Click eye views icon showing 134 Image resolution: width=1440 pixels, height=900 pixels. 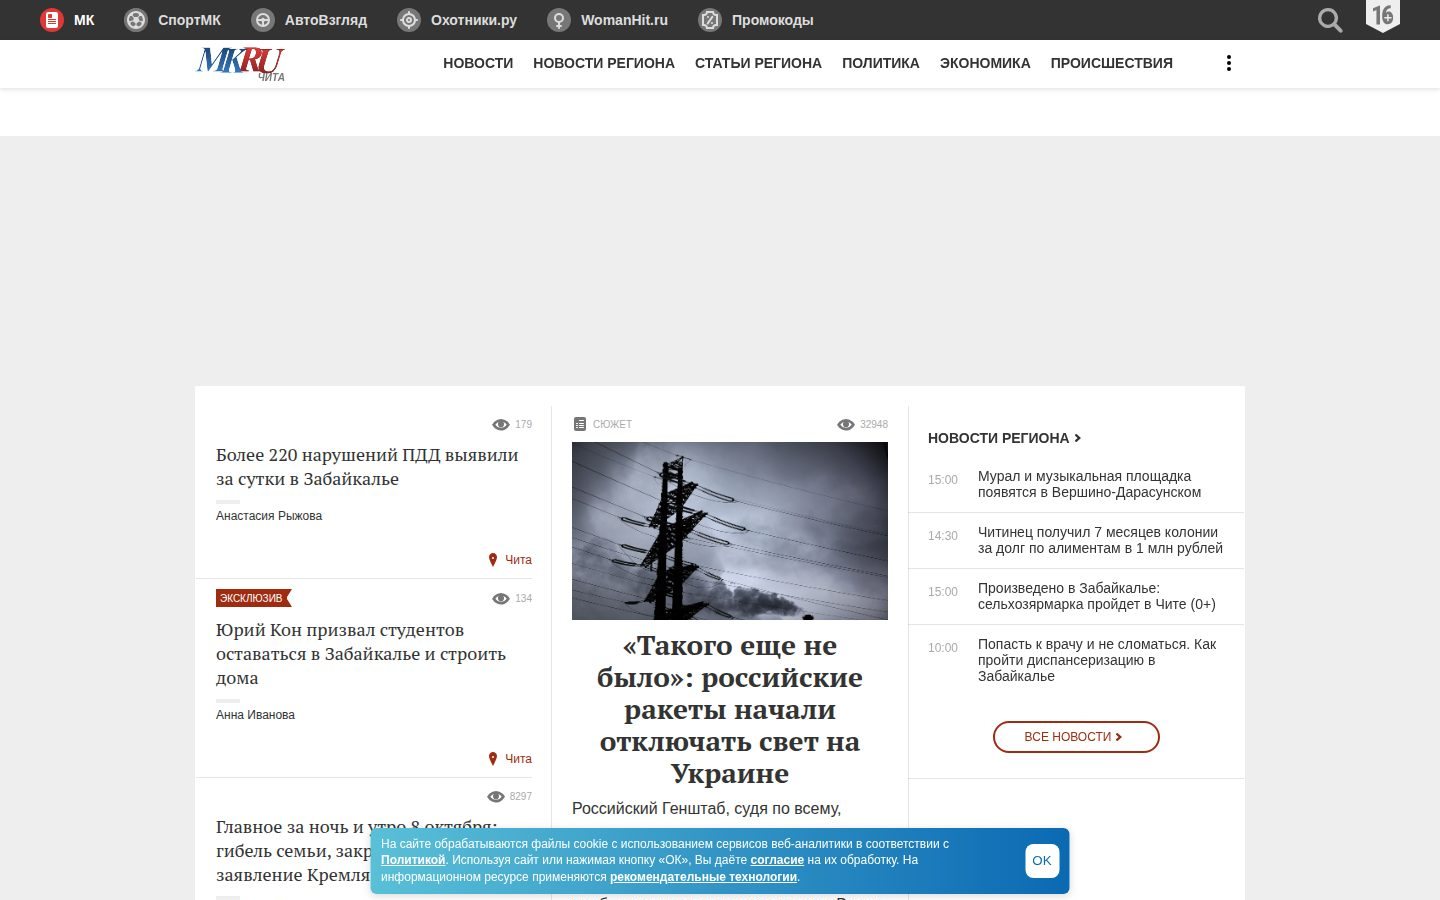[501, 598]
